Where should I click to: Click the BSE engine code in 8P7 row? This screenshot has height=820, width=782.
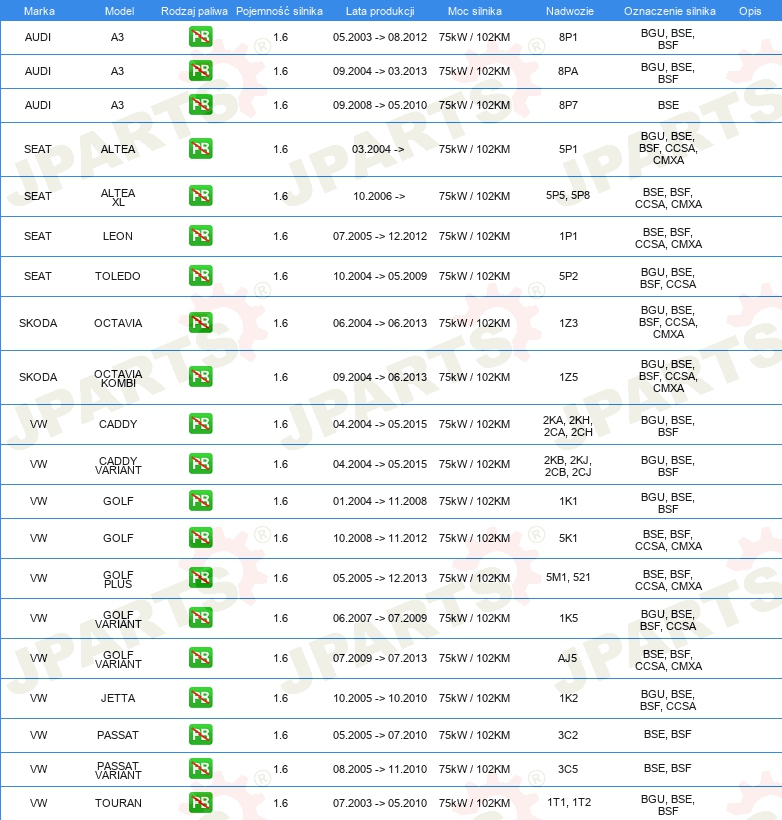coord(668,105)
